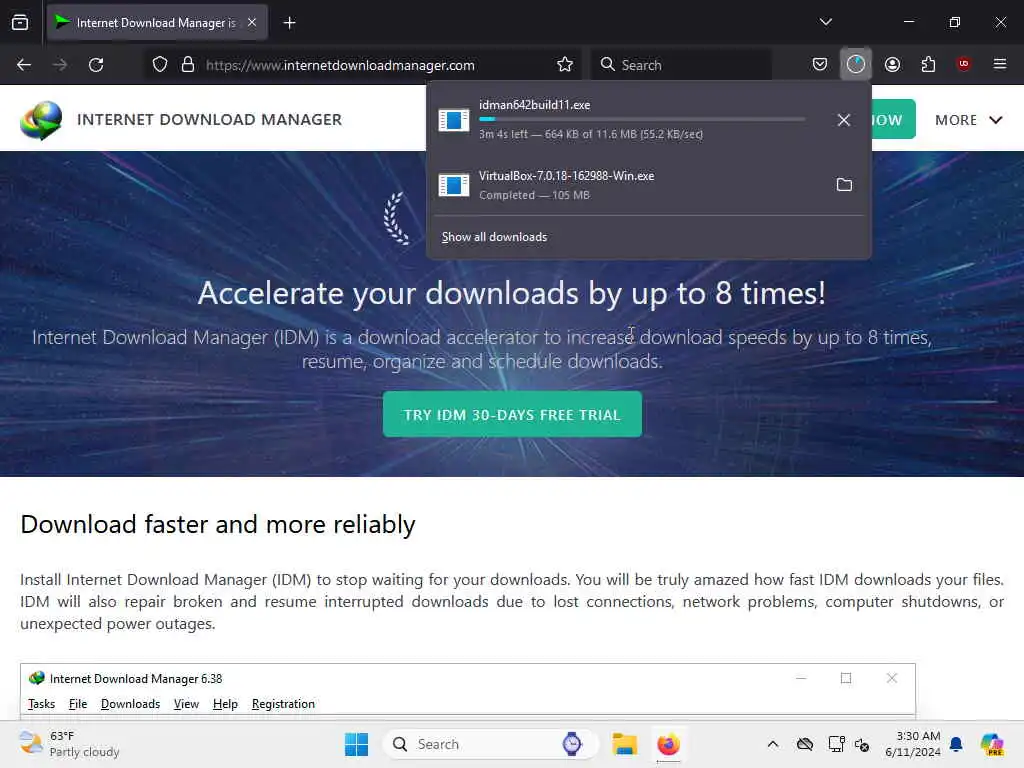Click the OneDrive cloud tray icon
This screenshot has width=1024, height=768.
pos(805,744)
